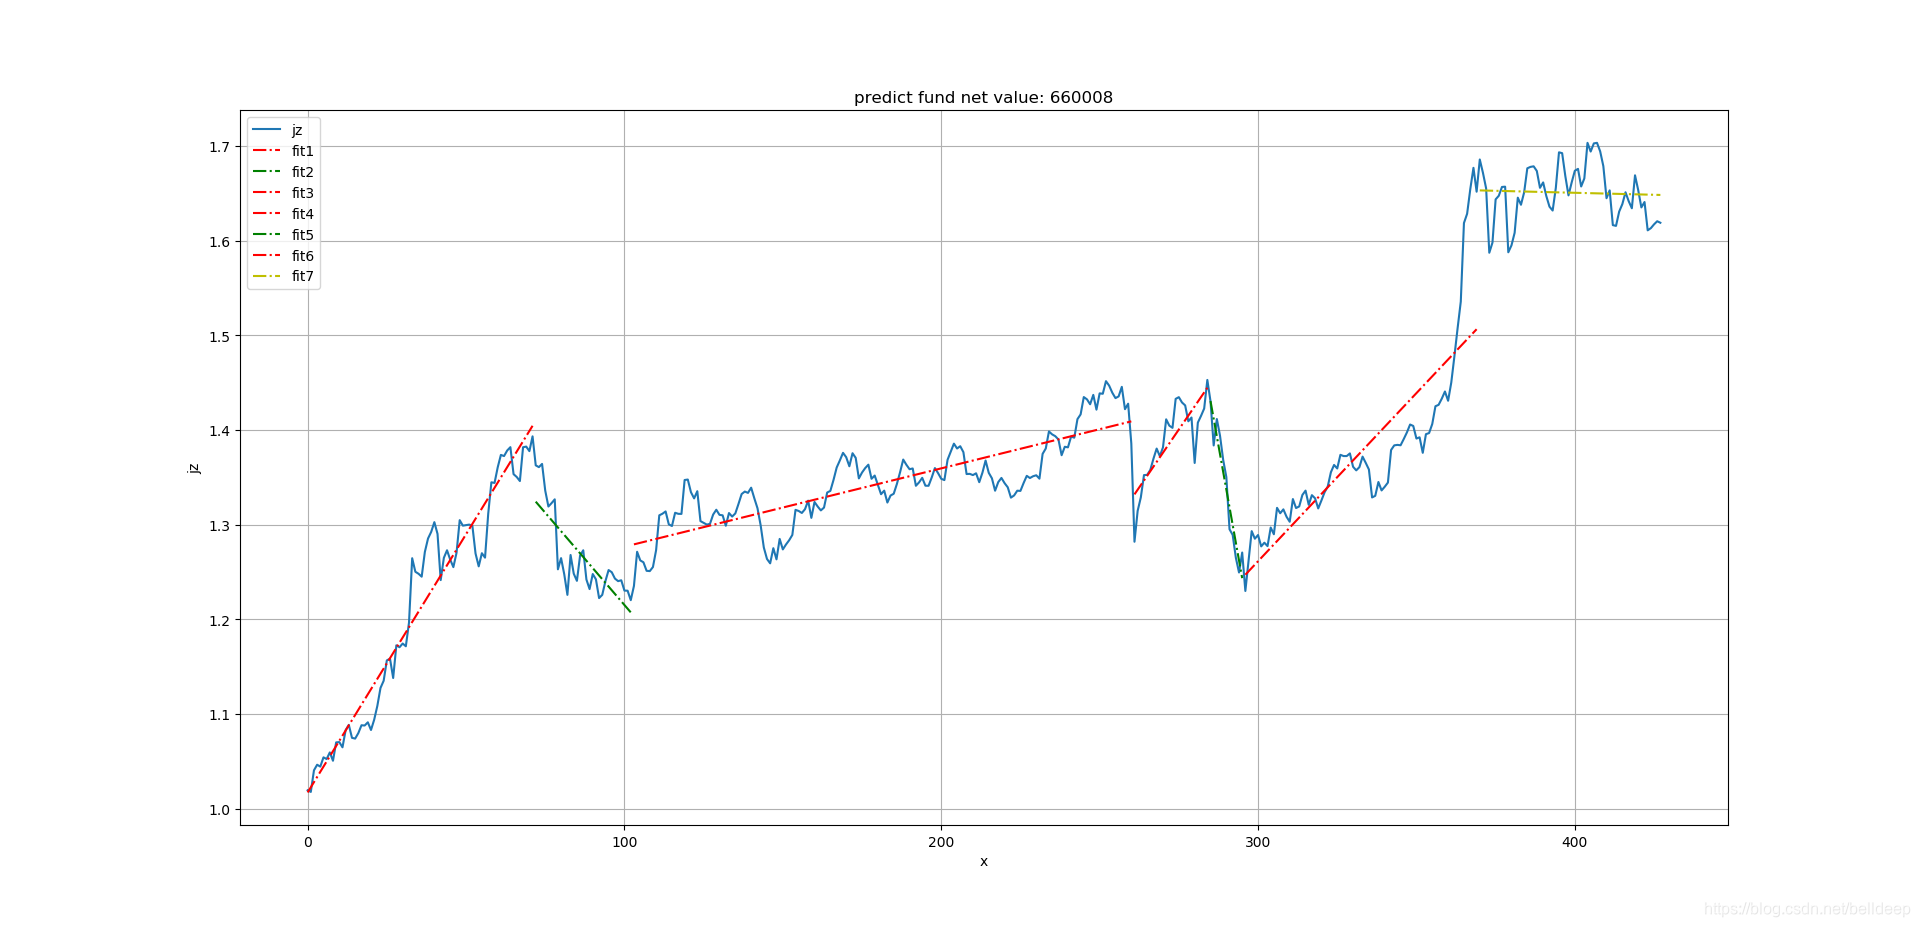The height and width of the screenshot is (927, 1920).
Task: Click the 'fit6' legend entry
Action: click(x=283, y=256)
